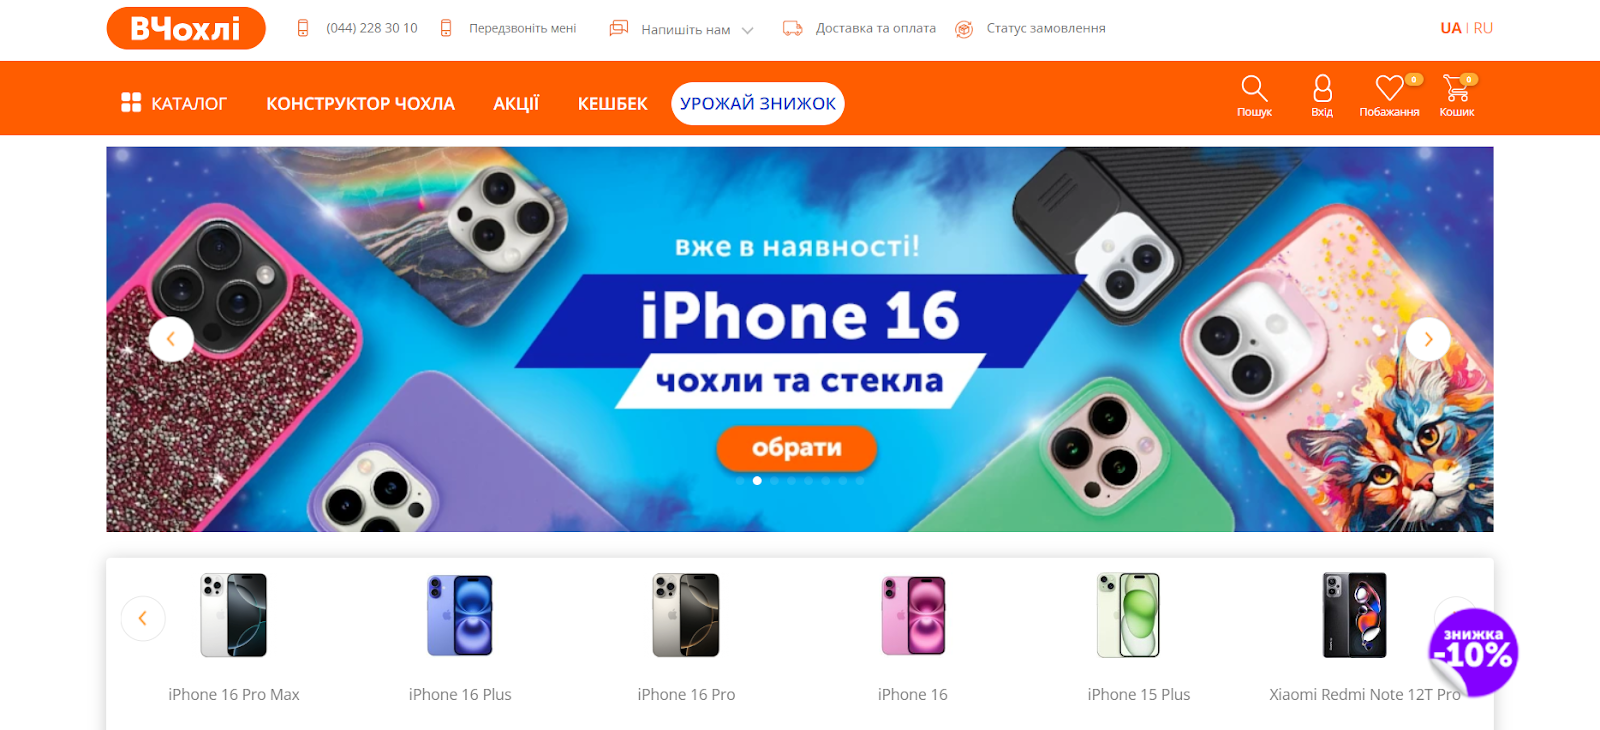This screenshot has width=1600, height=730.
Task: Show previous phone models in carousel
Action: [x=143, y=618]
